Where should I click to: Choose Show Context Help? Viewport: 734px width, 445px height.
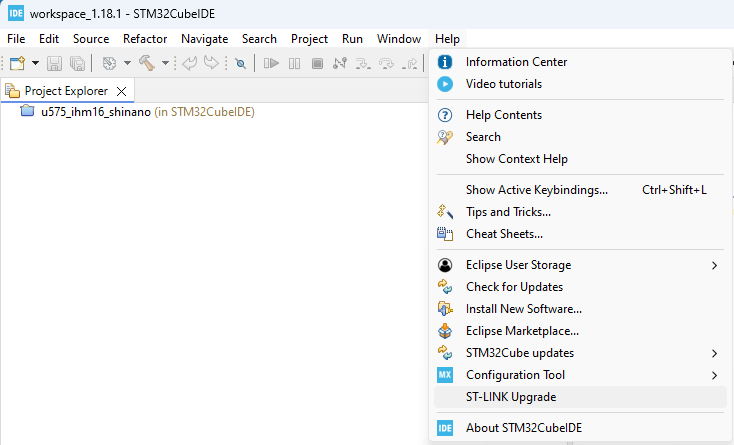tap(580, 159)
